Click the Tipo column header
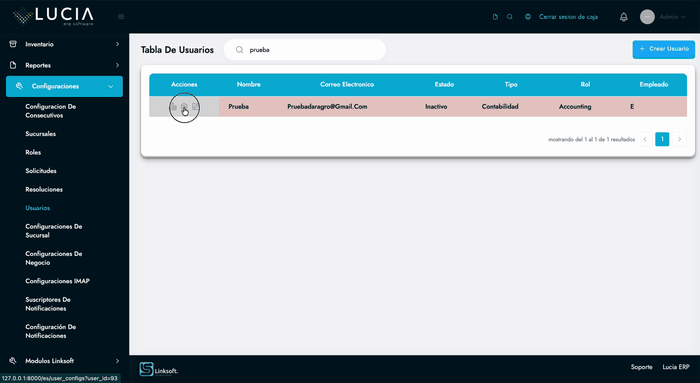Screen dimensions: 700x383 click(511, 84)
